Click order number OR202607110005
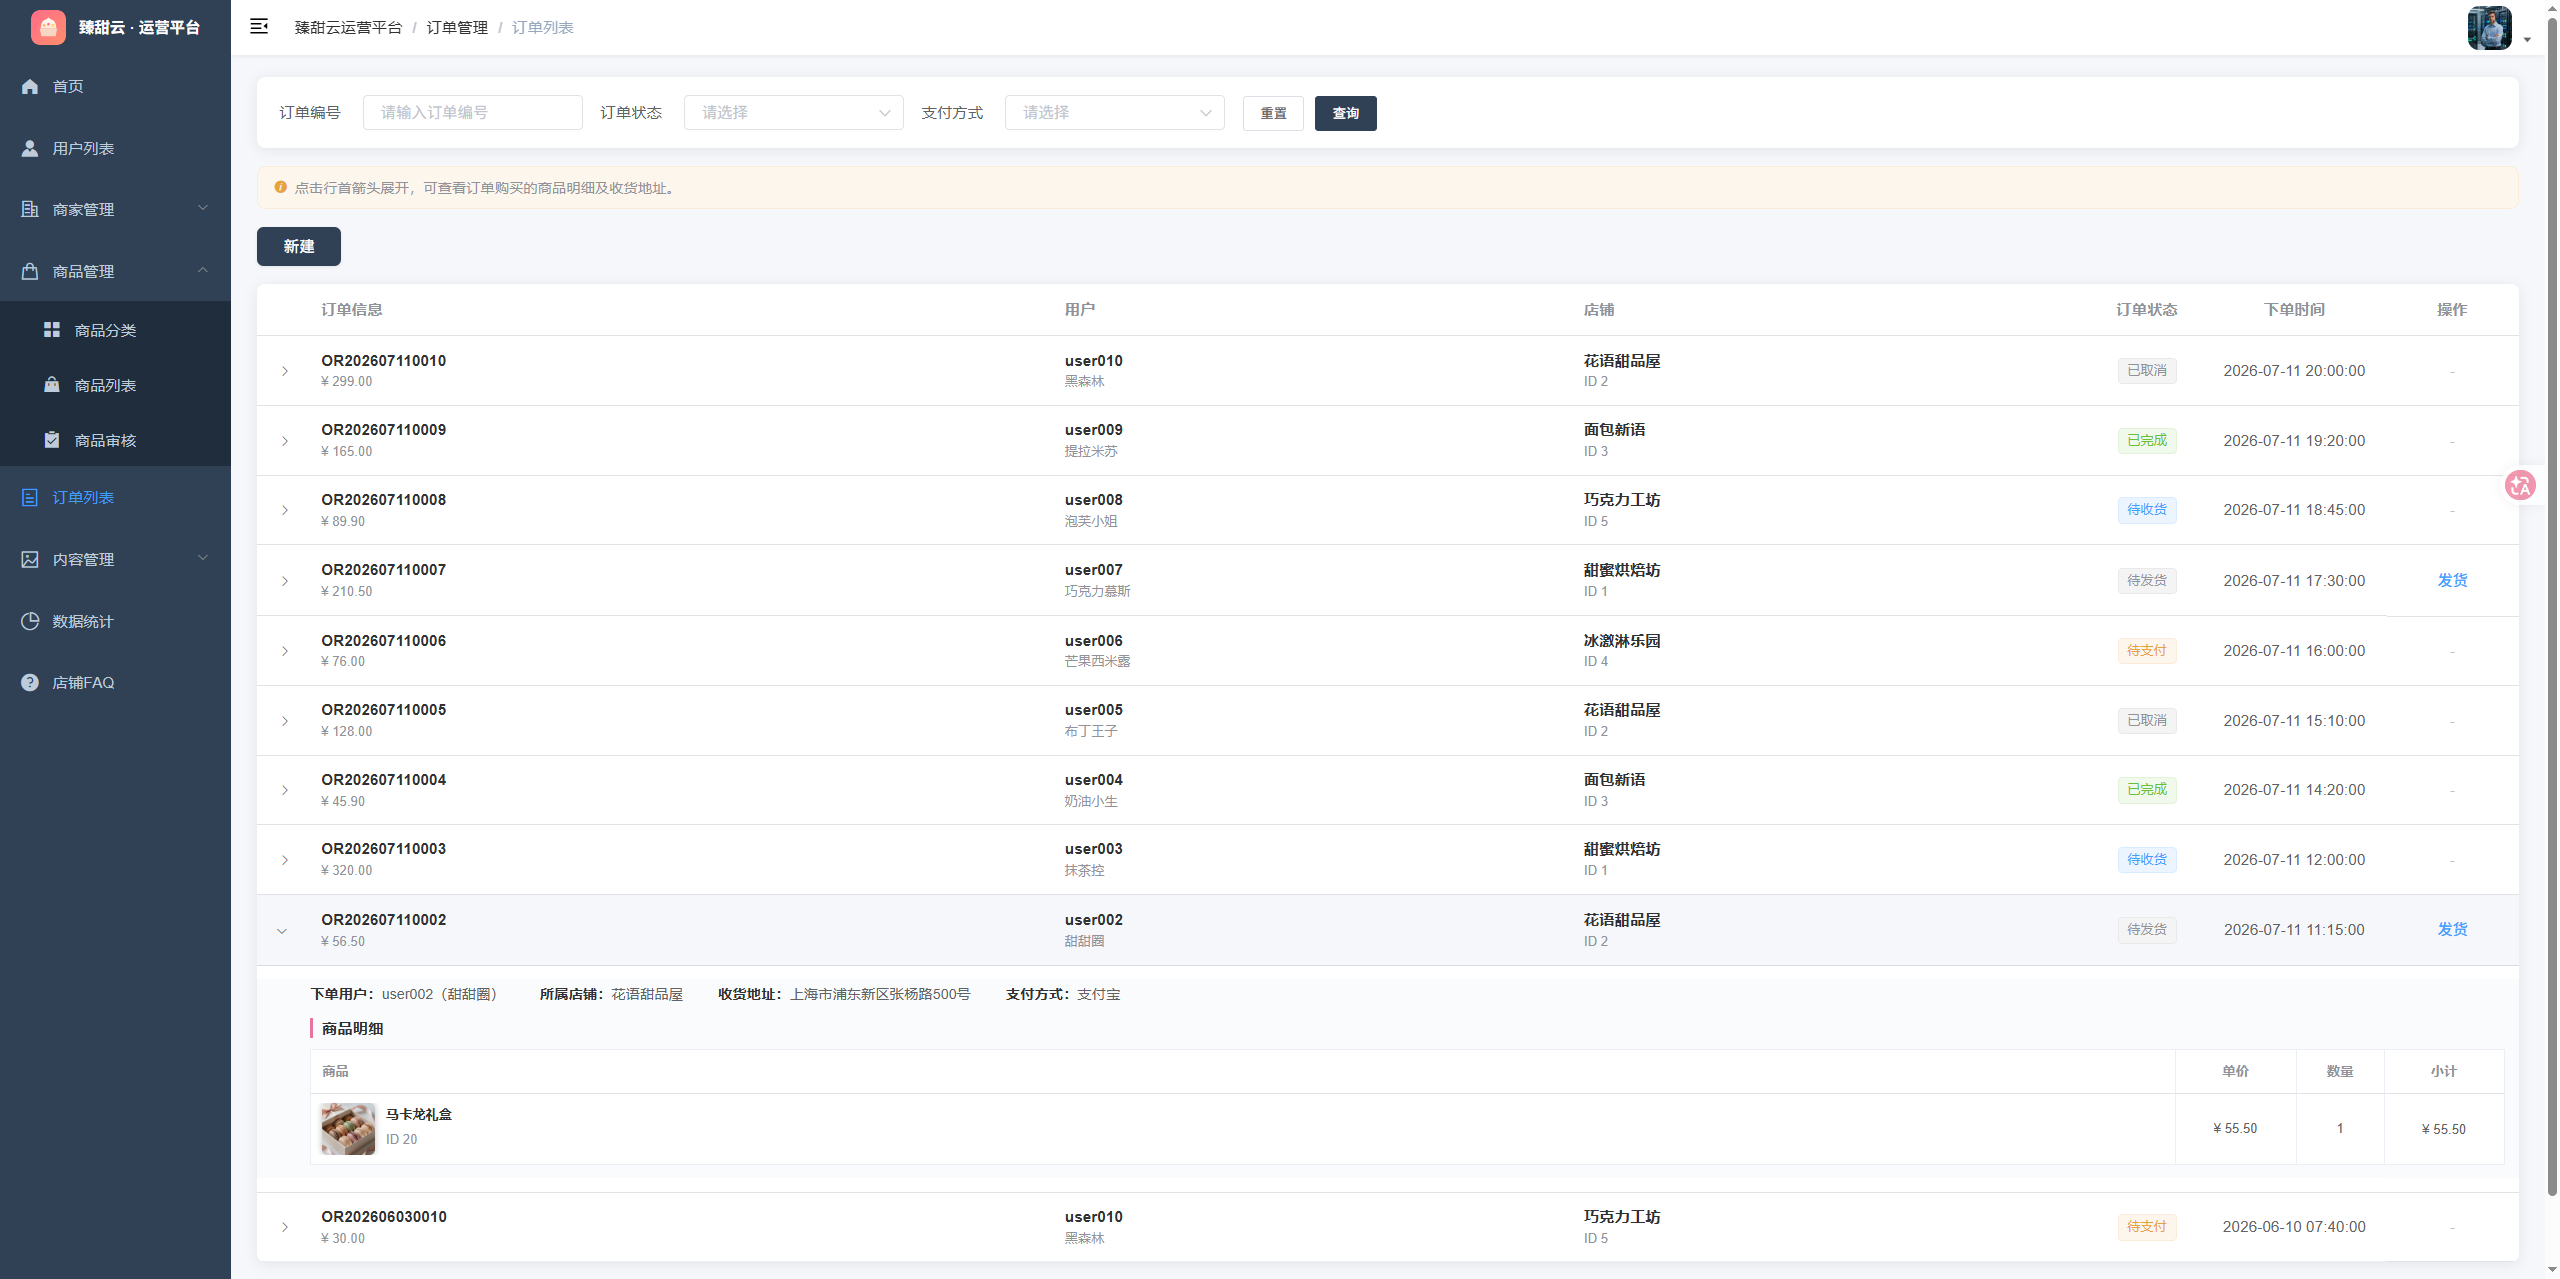The width and height of the screenshot is (2560, 1279). tap(383, 710)
